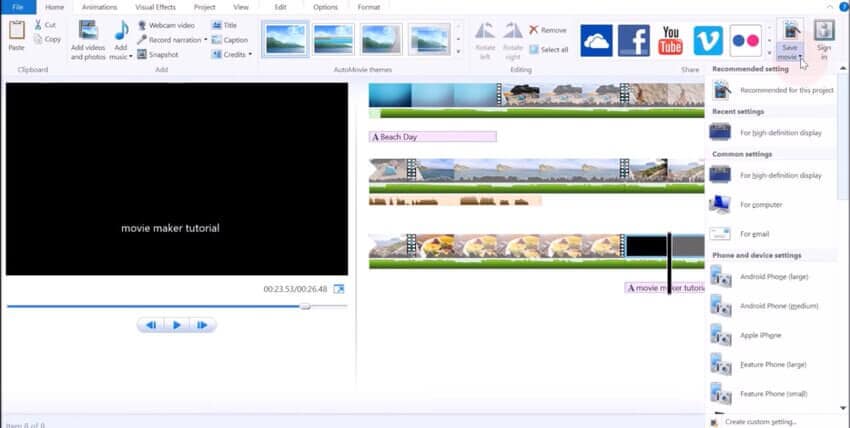
Task: Switch to the View tab
Action: click(241, 7)
